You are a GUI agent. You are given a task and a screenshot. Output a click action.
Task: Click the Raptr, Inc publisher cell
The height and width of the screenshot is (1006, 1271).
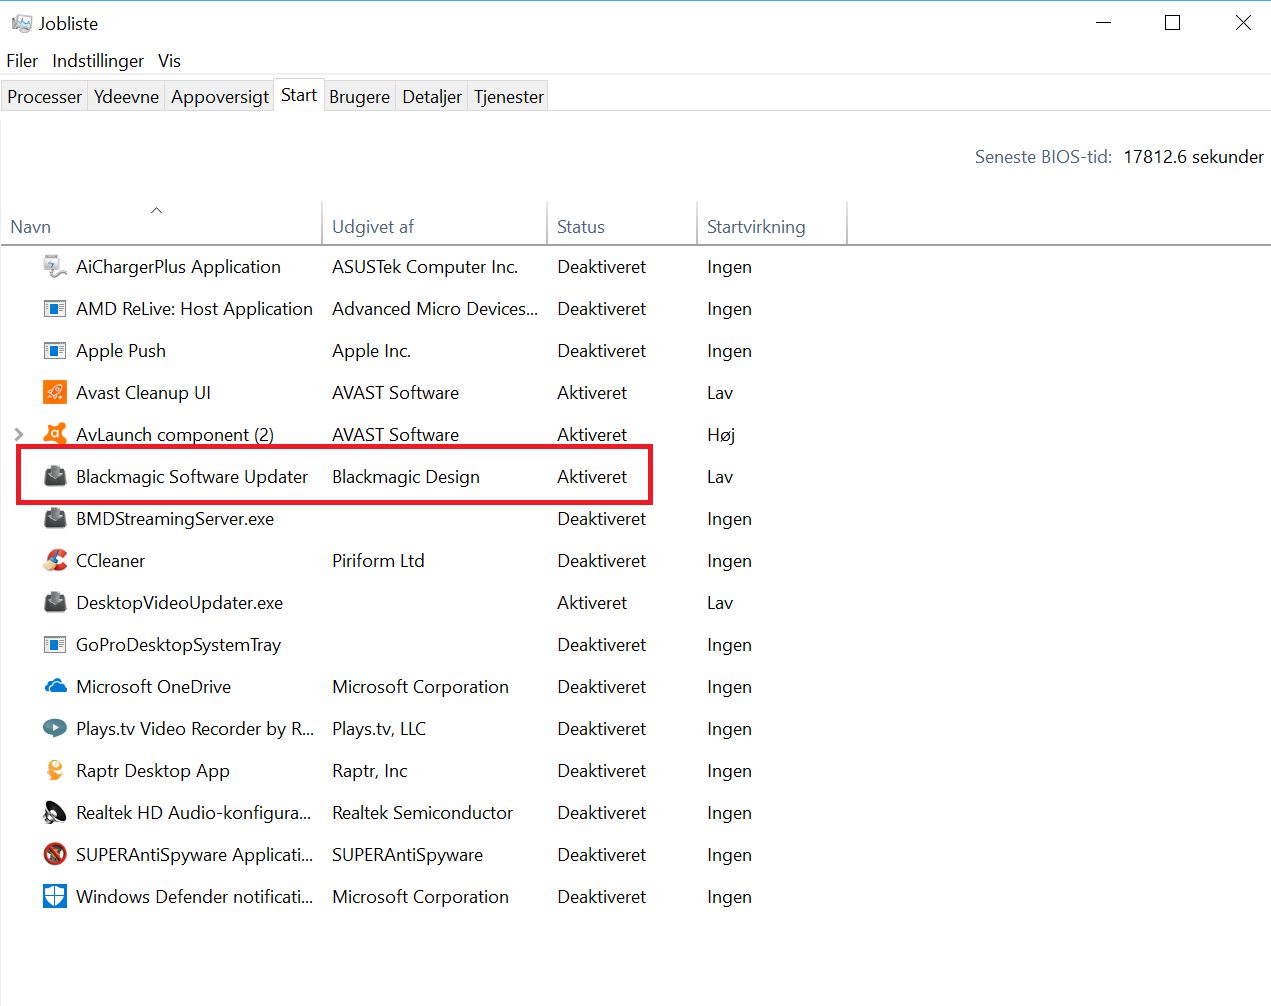coord(370,771)
